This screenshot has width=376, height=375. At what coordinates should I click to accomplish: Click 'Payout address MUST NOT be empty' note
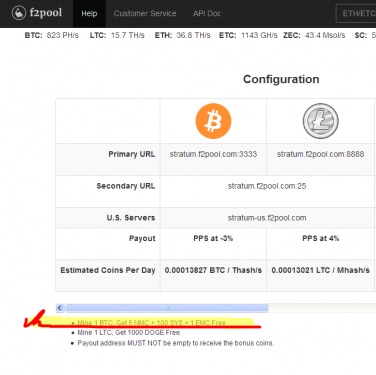176,343
